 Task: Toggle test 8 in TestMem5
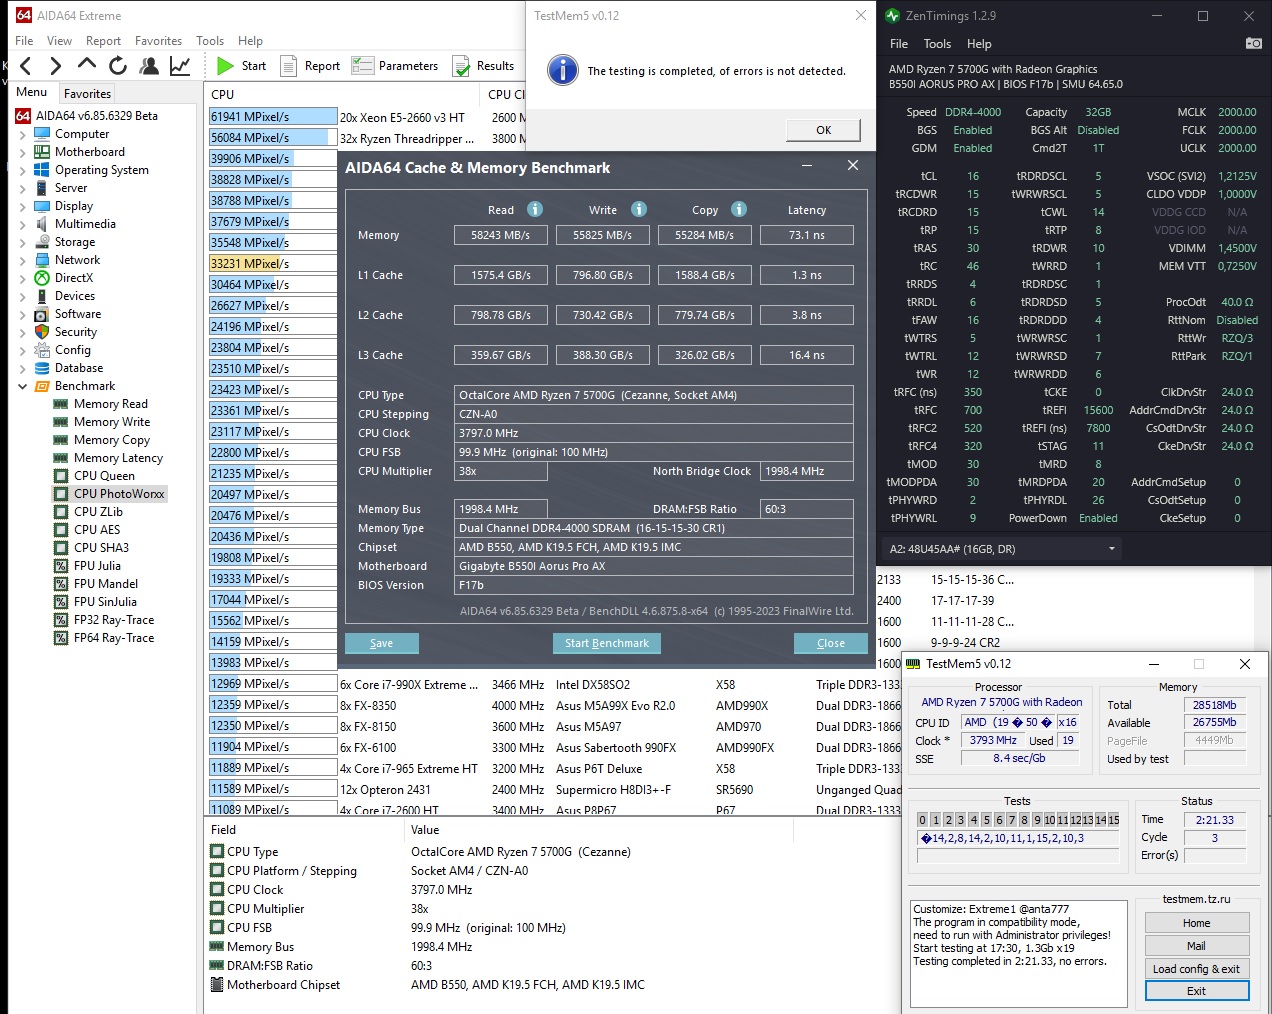[1024, 819]
